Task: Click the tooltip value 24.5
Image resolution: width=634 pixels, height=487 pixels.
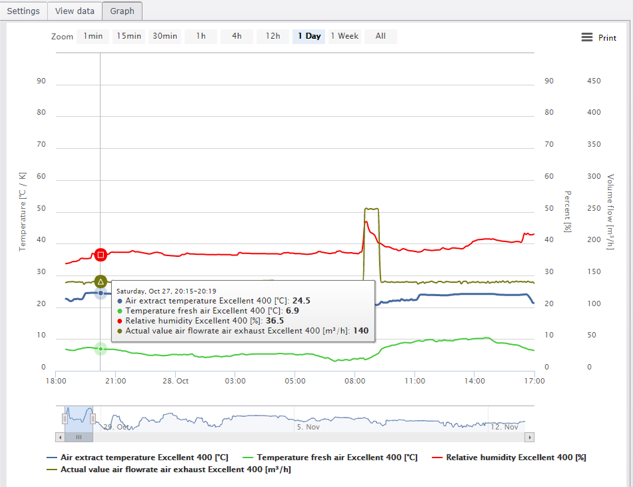Action: click(301, 301)
